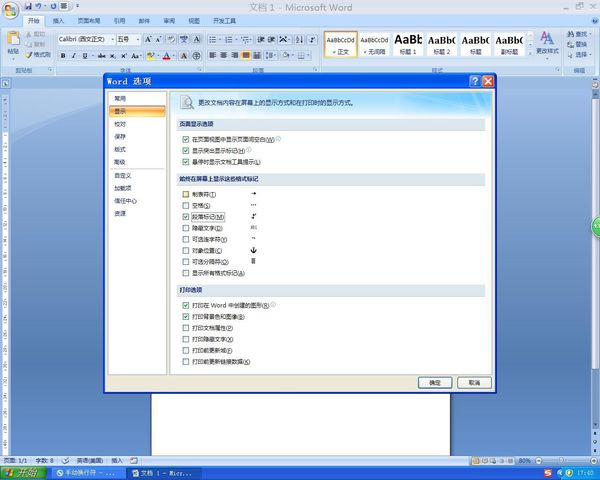Switch to the Page Layout ribbon tab
Image resolution: width=600 pixels, height=480 pixels.
coord(88,21)
